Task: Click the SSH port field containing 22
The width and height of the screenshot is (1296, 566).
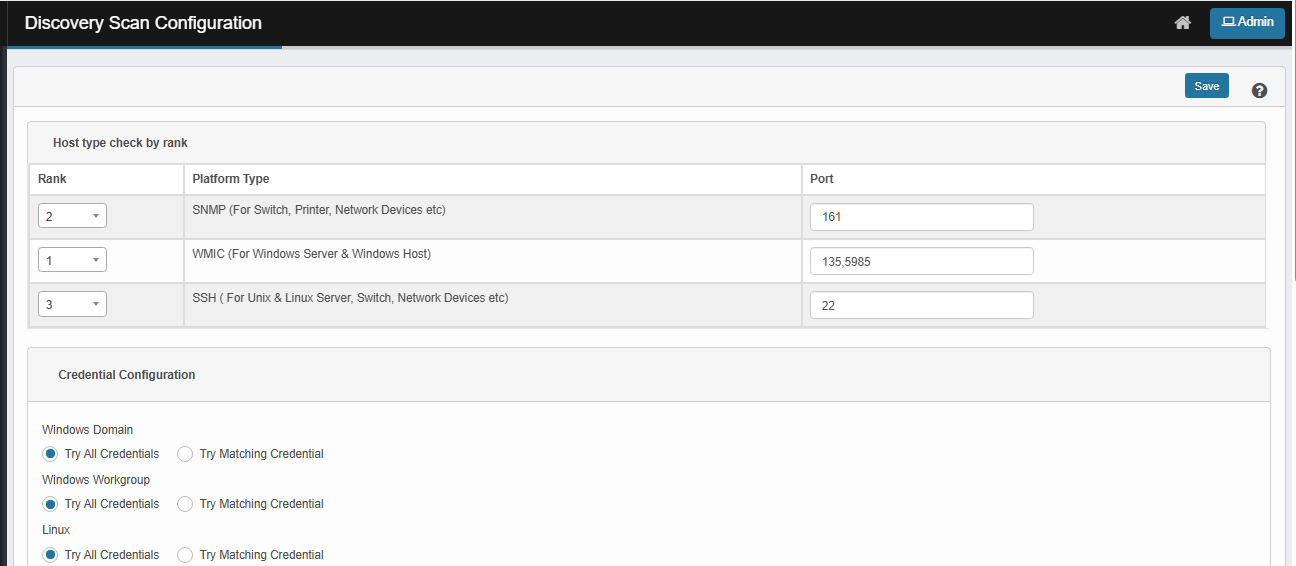Action: [921, 305]
